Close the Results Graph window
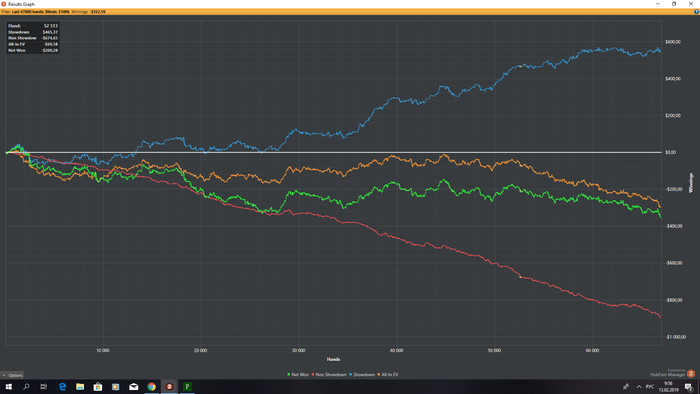Screen dimensions: 700x394 point(691,4)
